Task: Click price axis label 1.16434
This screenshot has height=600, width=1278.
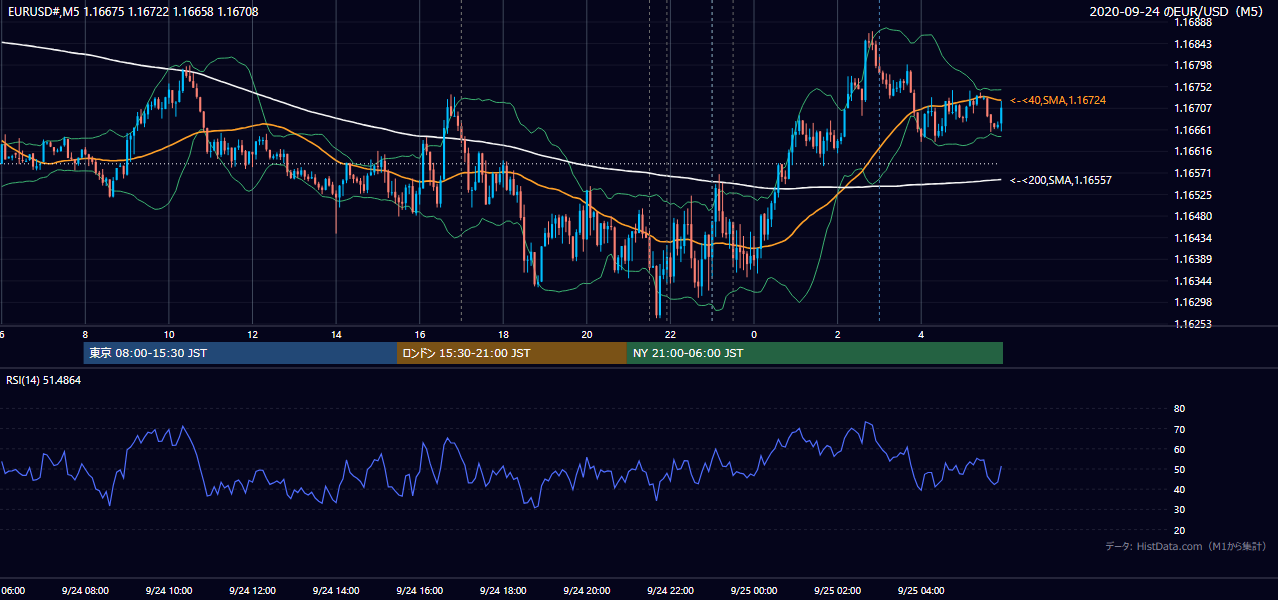Action: tap(1193, 238)
